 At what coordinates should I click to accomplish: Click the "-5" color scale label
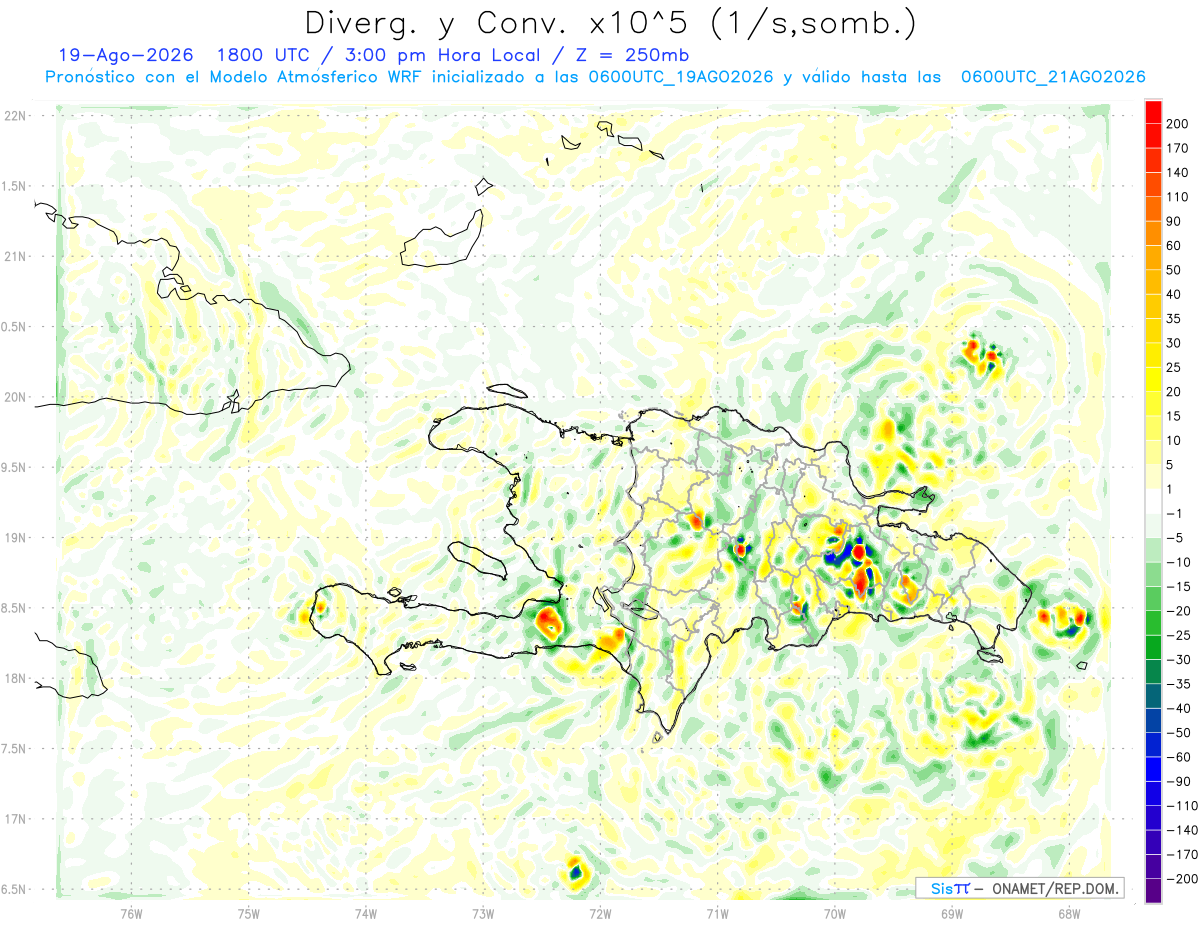(x=1175, y=537)
